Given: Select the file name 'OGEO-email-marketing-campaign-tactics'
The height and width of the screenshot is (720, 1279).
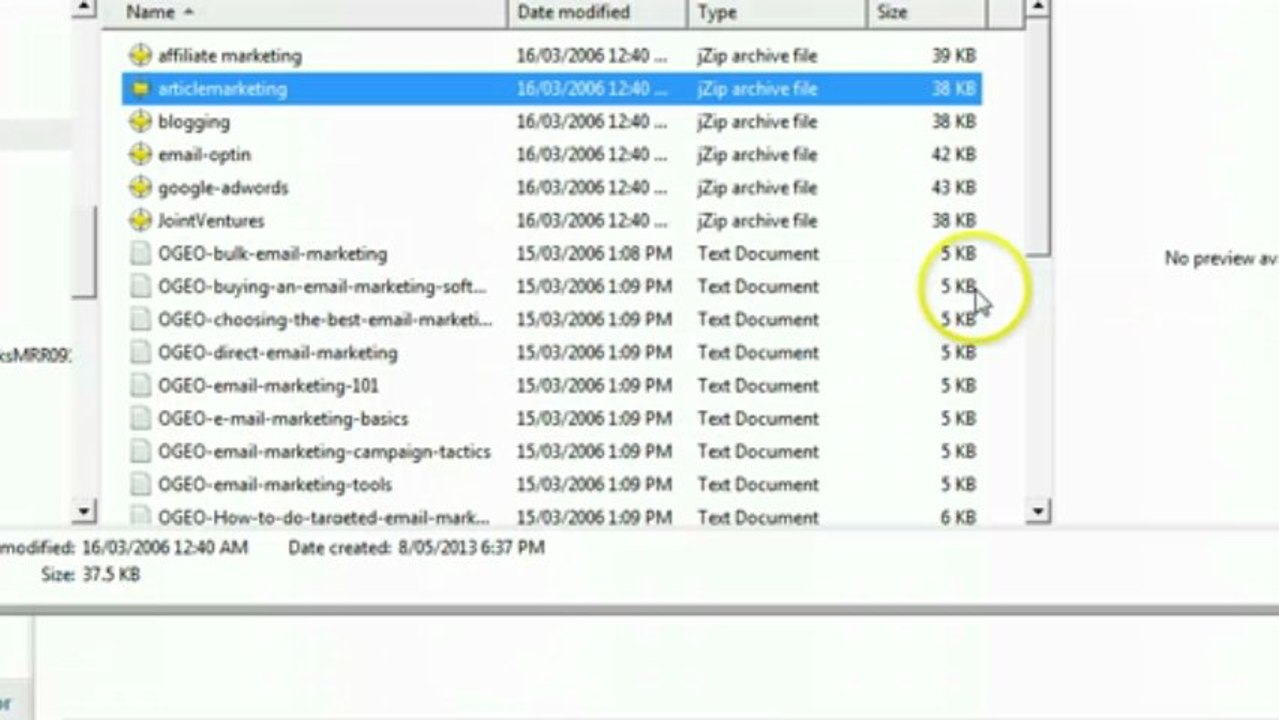Looking at the screenshot, I should coord(324,452).
